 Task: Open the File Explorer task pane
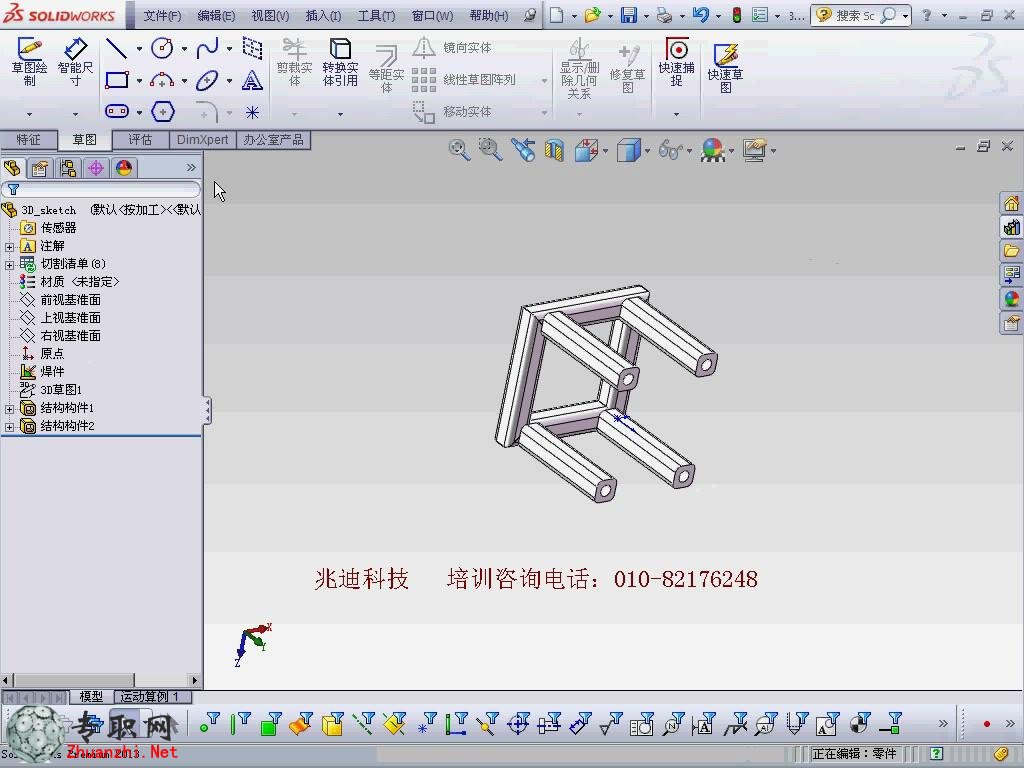click(1012, 251)
